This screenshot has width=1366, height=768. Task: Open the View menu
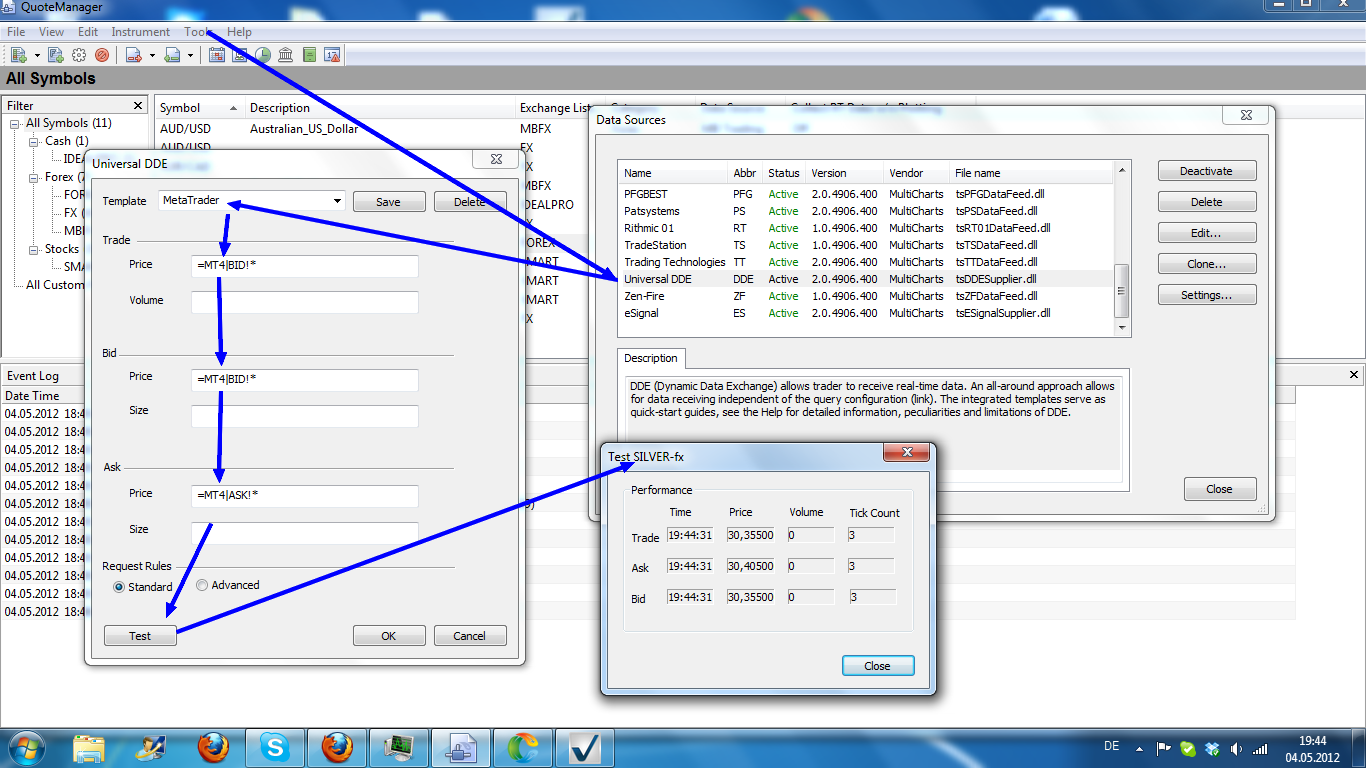[52, 32]
